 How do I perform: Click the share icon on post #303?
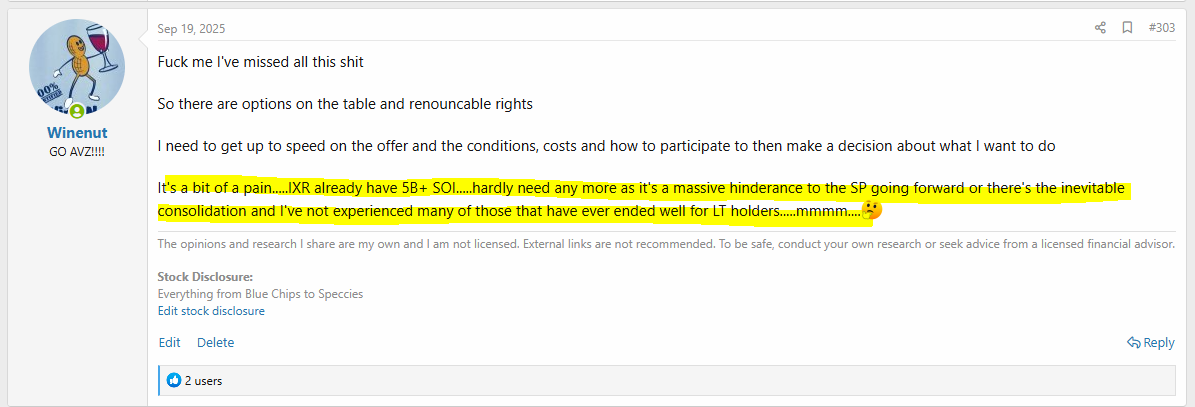pyautogui.click(x=1100, y=28)
